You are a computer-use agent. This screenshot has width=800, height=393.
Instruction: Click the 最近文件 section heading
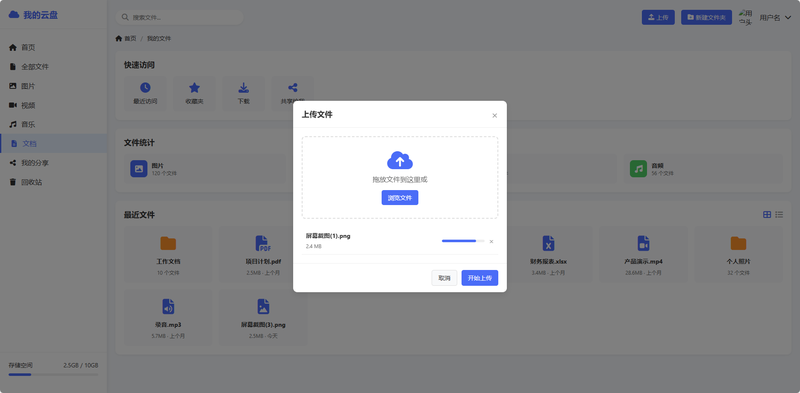click(x=139, y=215)
